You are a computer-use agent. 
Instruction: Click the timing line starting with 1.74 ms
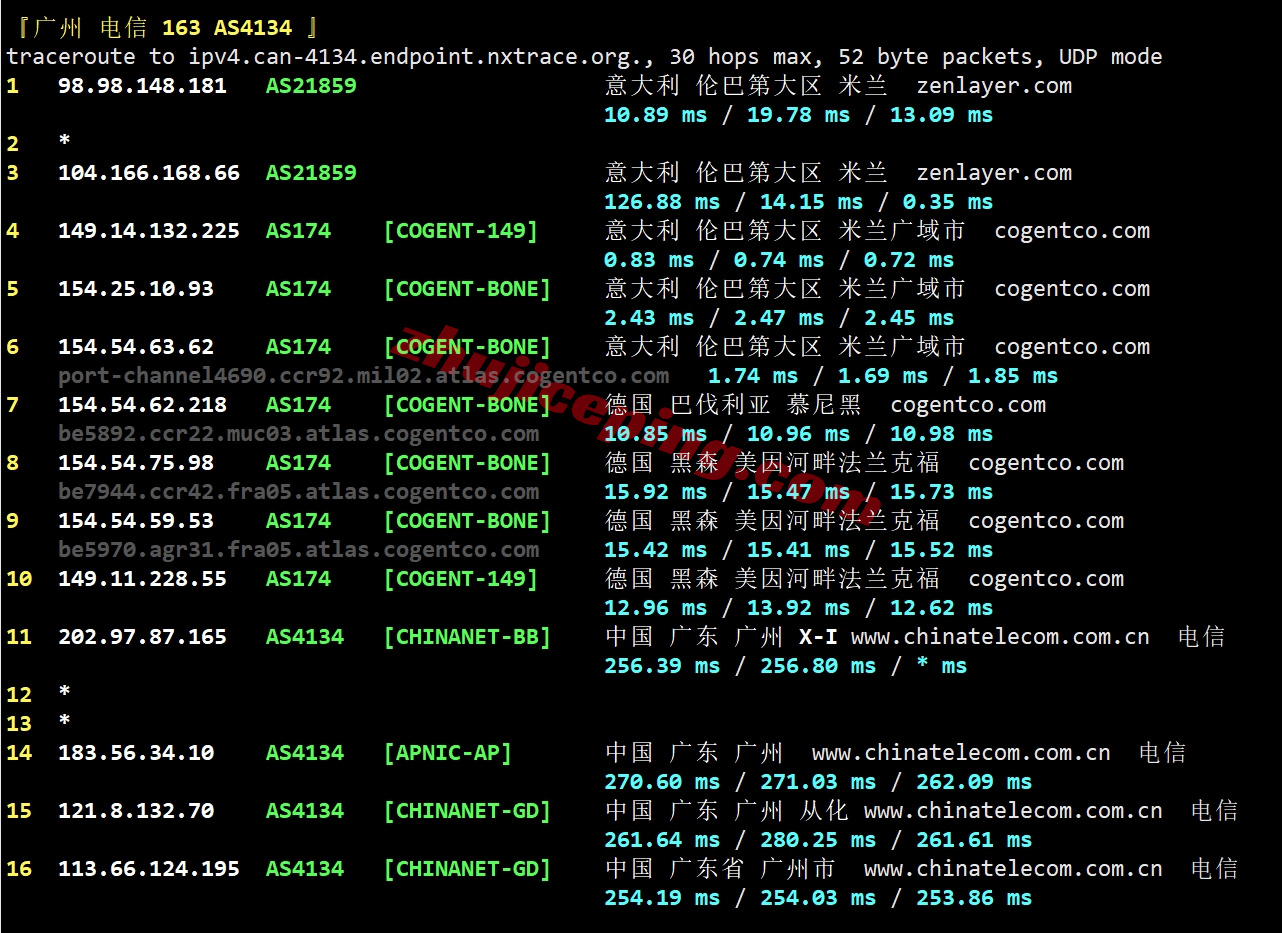(883, 376)
